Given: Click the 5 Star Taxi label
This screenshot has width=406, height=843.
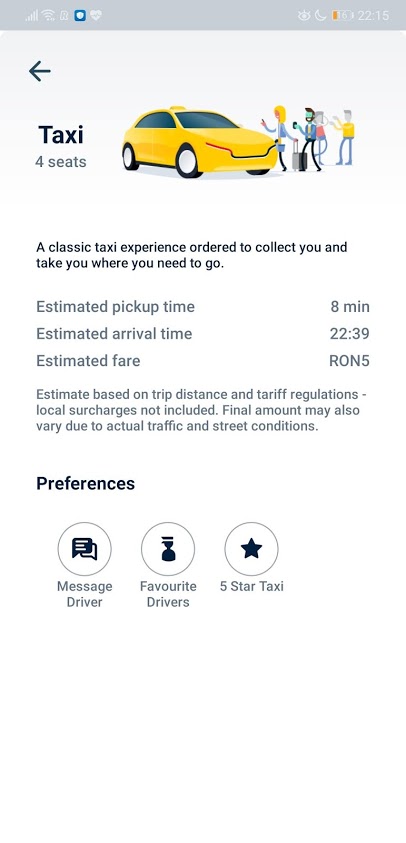Looking at the screenshot, I should (251, 586).
